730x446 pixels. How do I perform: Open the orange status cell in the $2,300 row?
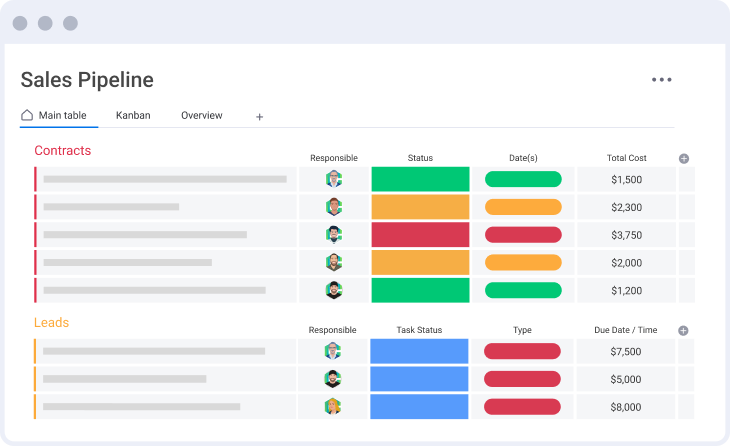420,207
